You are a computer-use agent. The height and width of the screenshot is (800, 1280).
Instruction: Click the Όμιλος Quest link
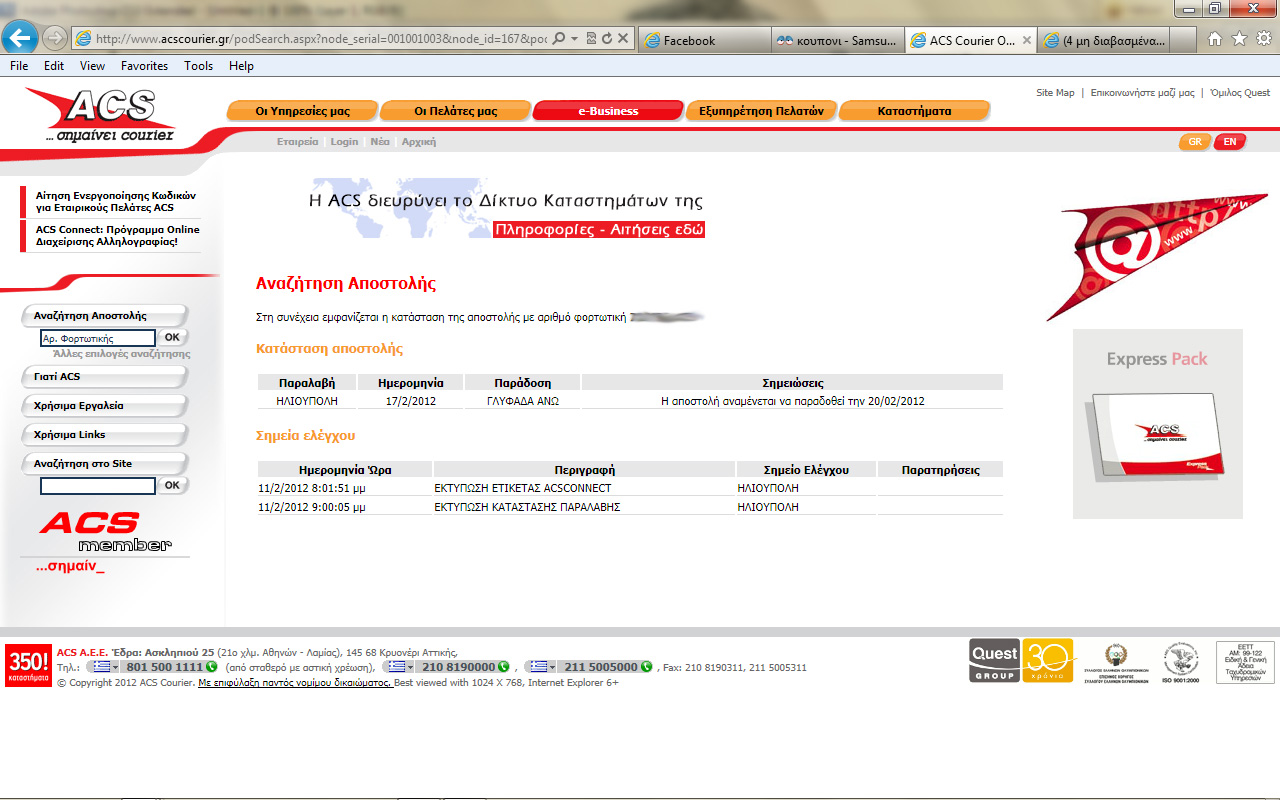pos(1240,93)
